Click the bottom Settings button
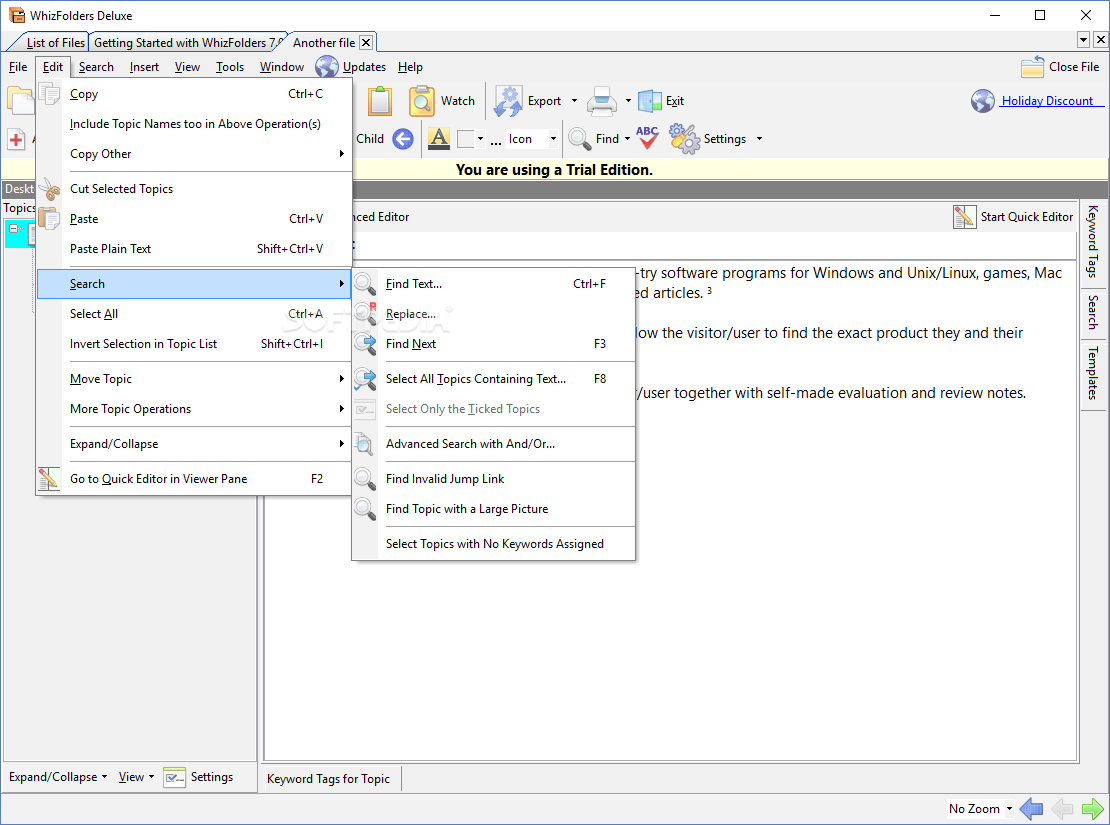 (198, 777)
